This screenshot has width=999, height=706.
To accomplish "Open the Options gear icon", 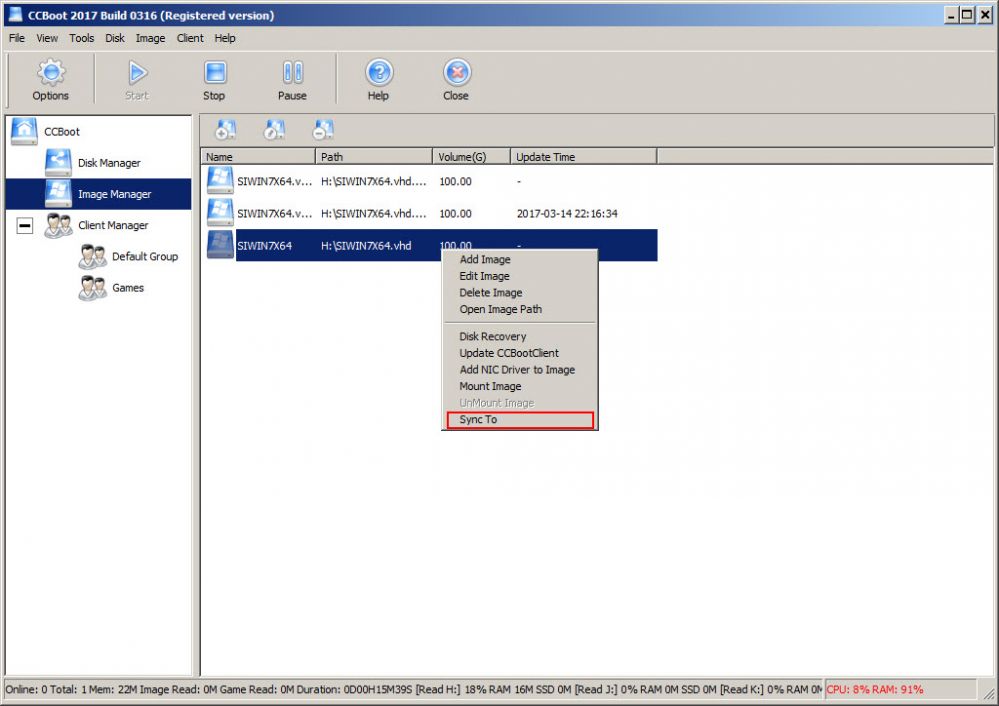I will pos(51,72).
